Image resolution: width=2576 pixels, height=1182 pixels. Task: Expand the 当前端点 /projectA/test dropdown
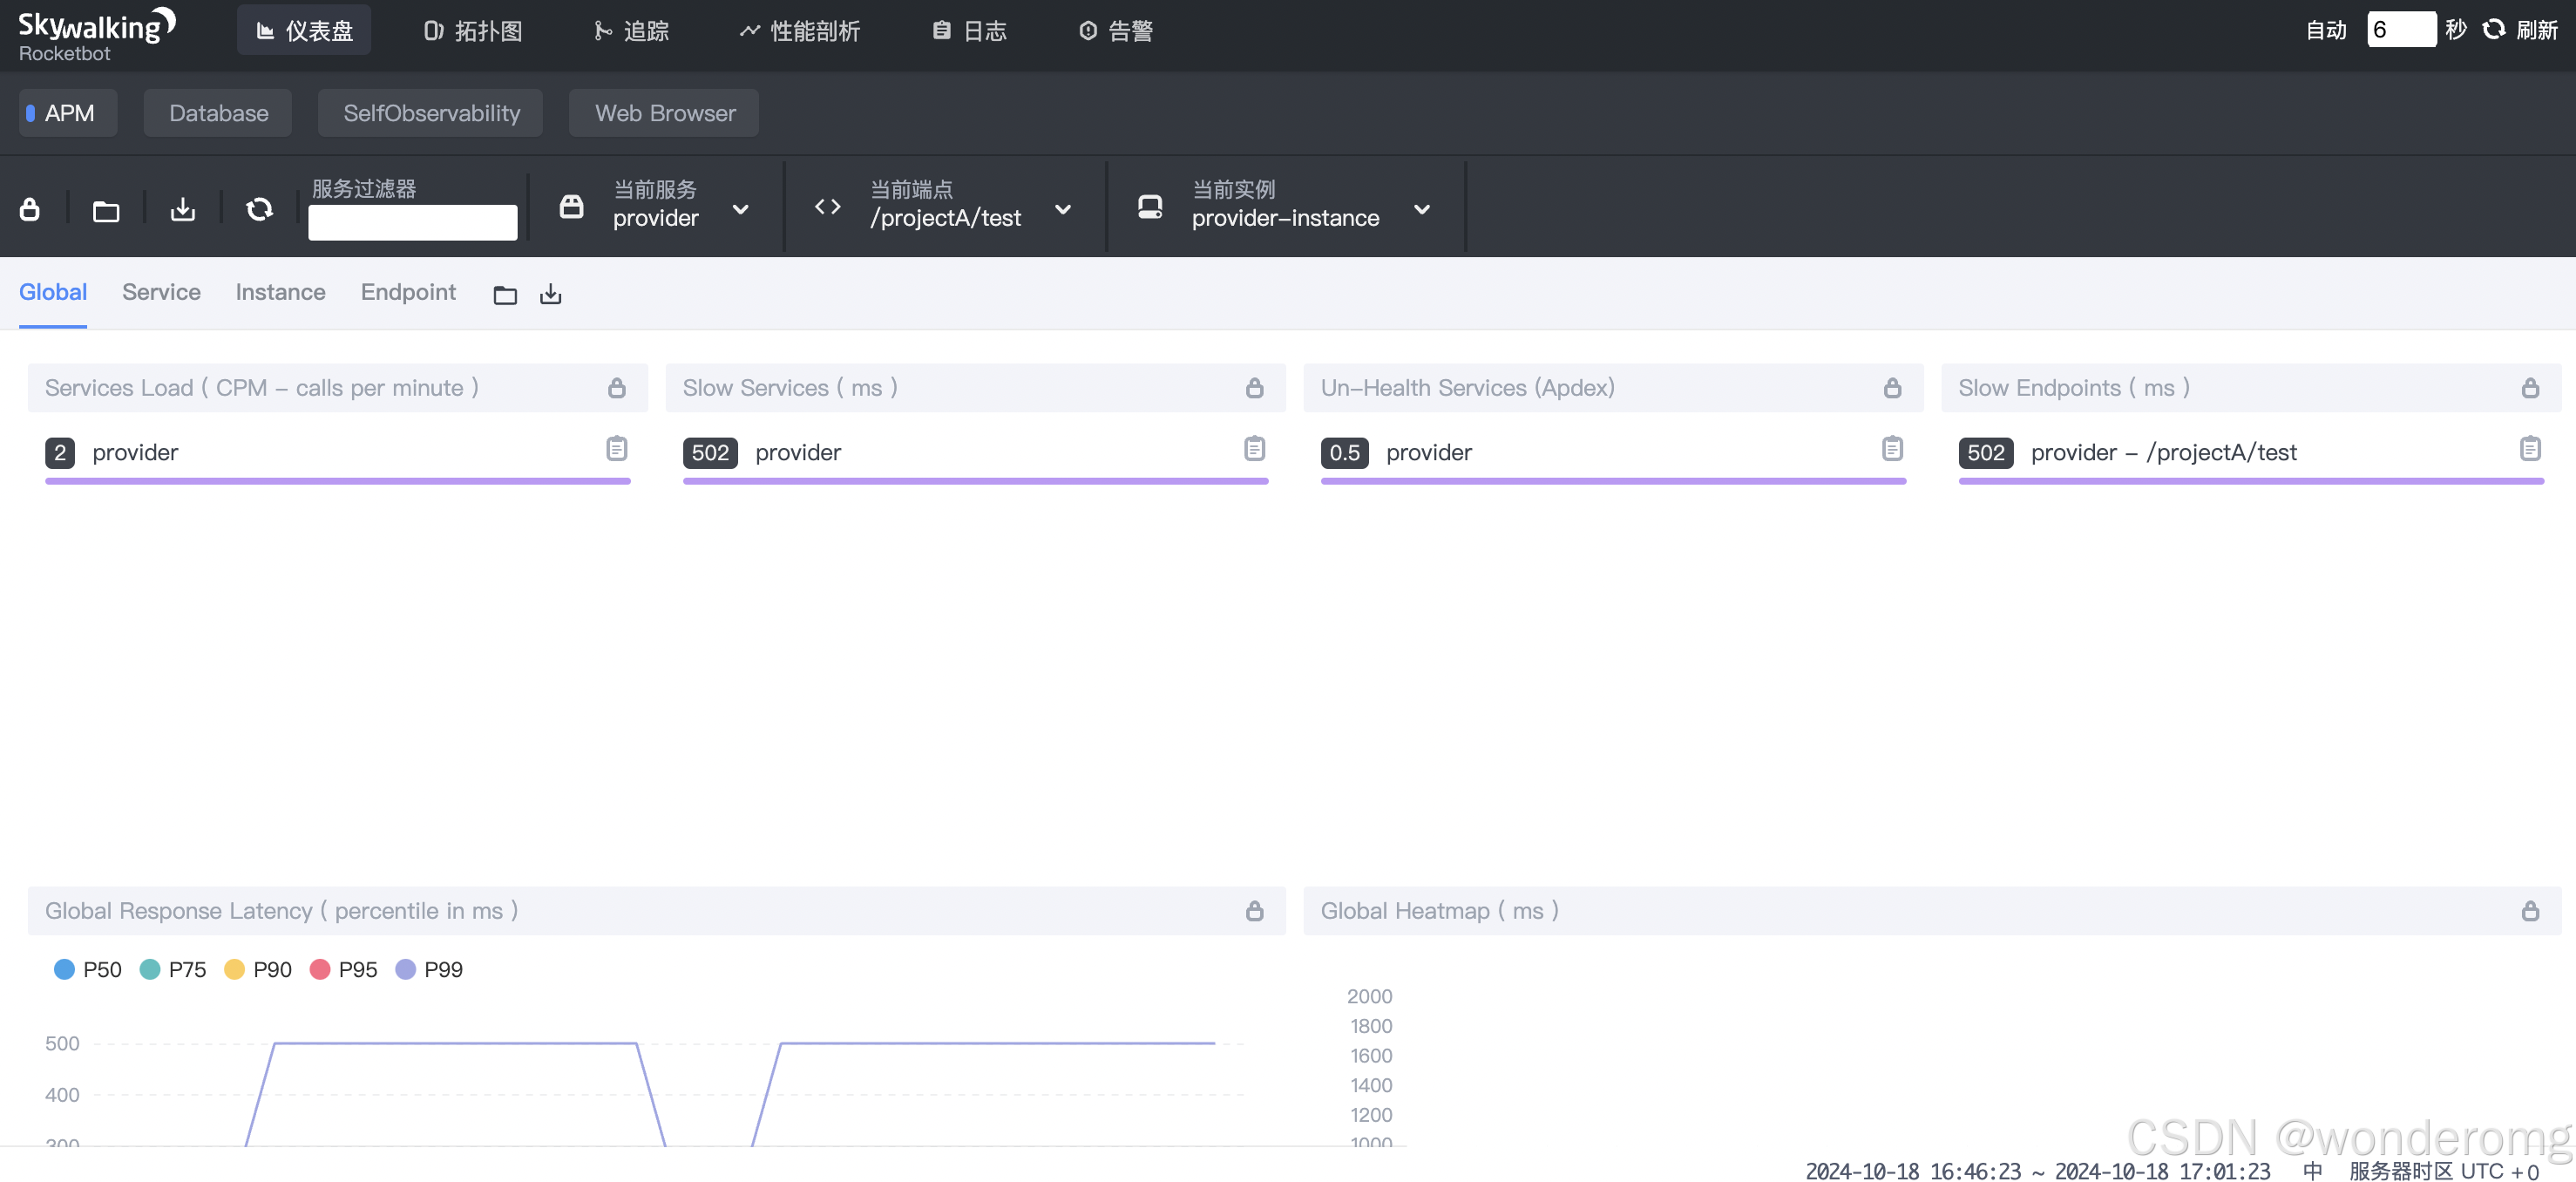point(1063,210)
